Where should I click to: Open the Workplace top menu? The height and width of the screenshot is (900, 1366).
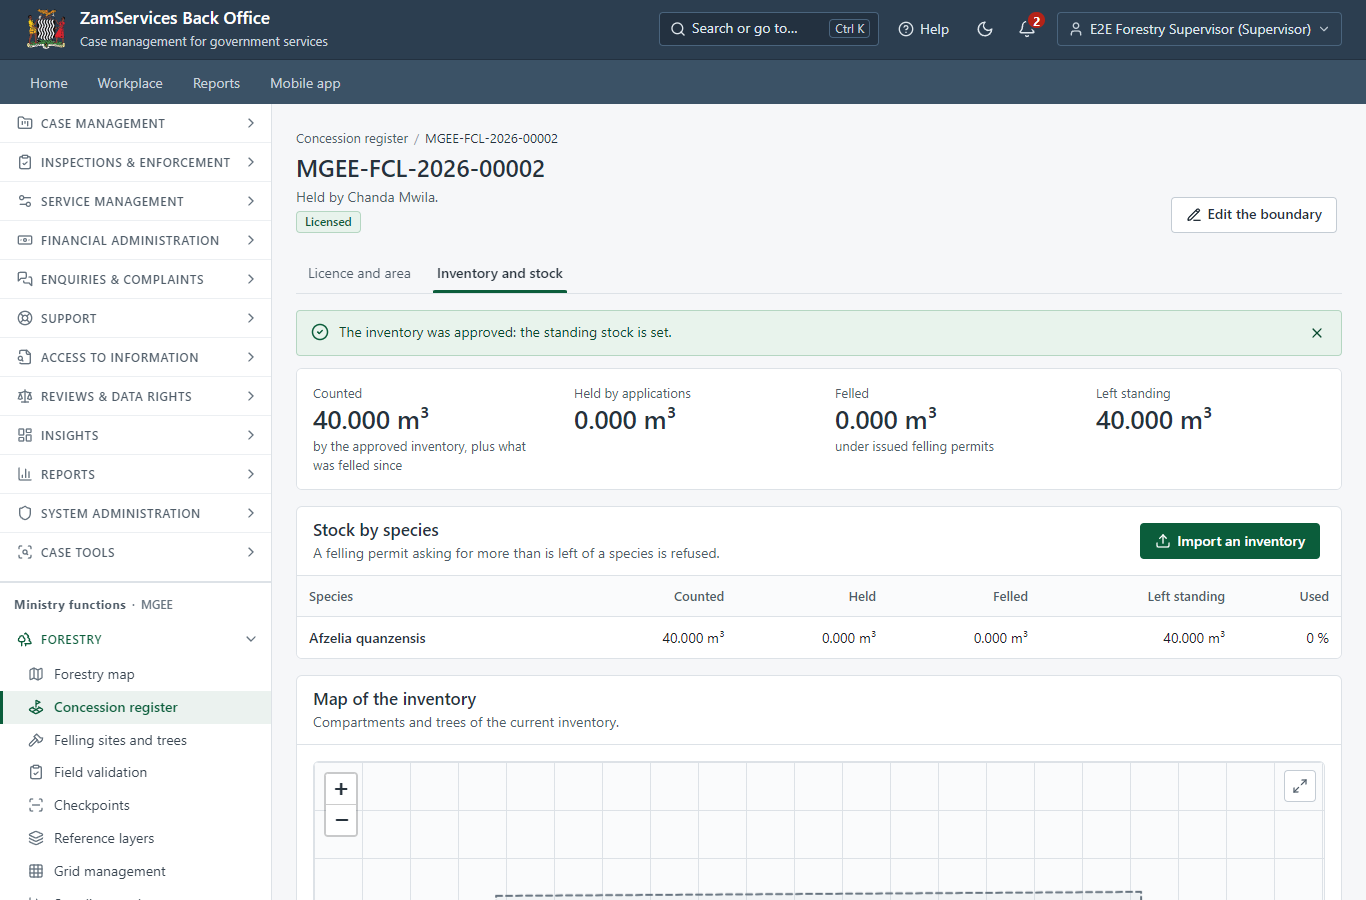130,83
